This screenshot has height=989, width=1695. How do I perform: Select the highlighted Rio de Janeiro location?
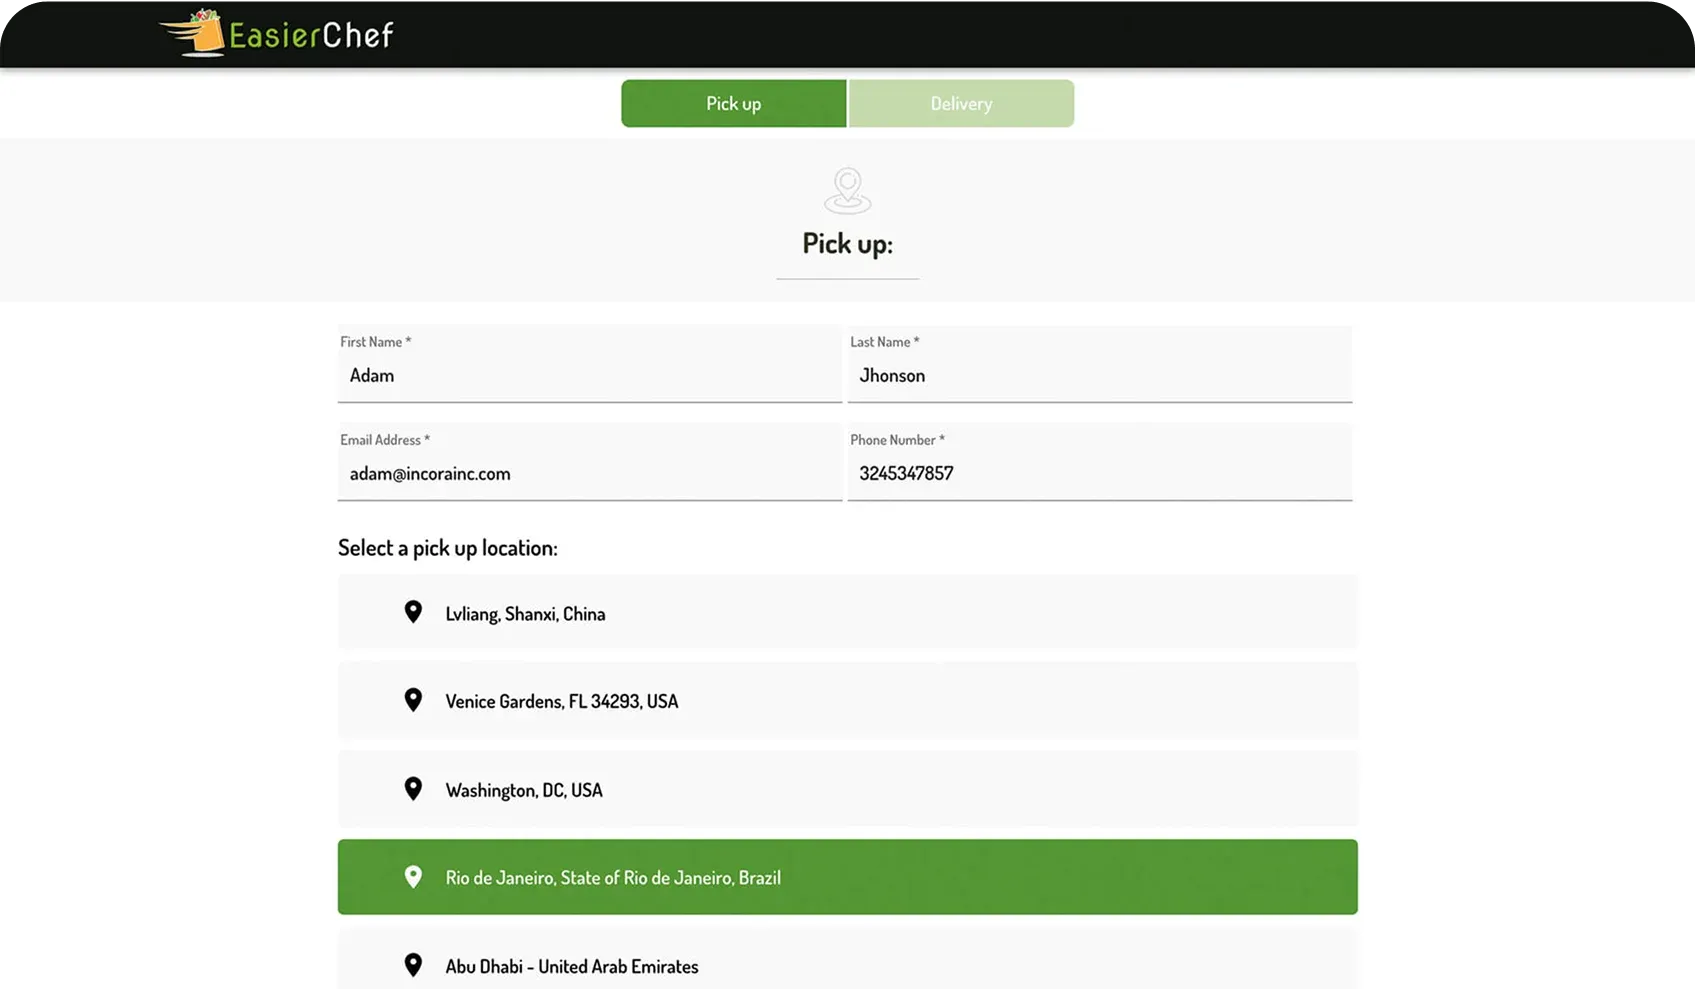click(x=847, y=877)
